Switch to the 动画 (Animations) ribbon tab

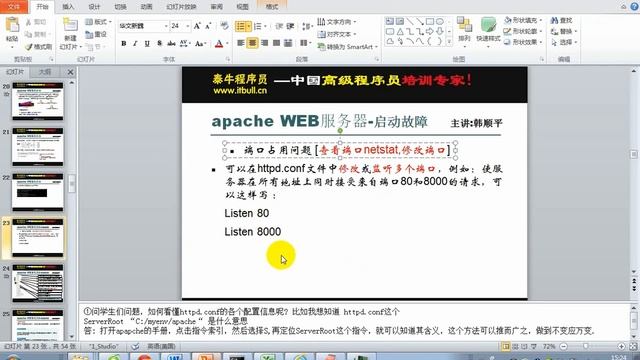coord(146,7)
